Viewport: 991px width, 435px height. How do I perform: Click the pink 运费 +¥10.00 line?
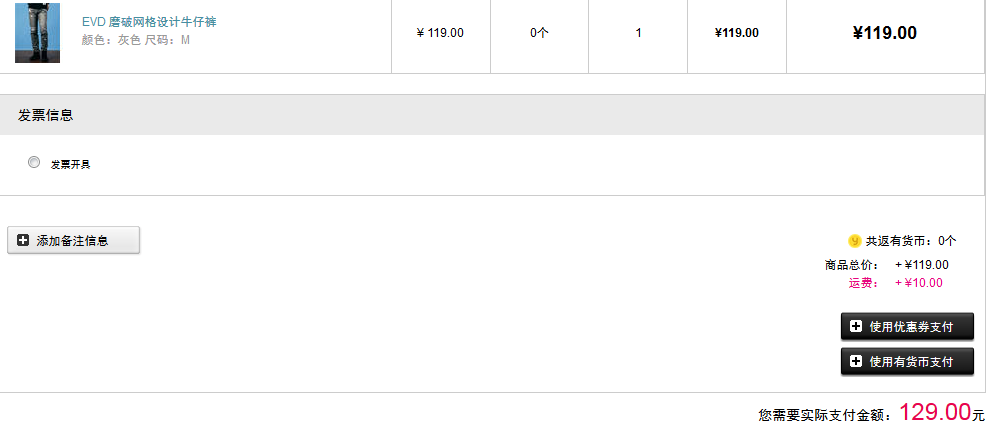(x=896, y=283)
